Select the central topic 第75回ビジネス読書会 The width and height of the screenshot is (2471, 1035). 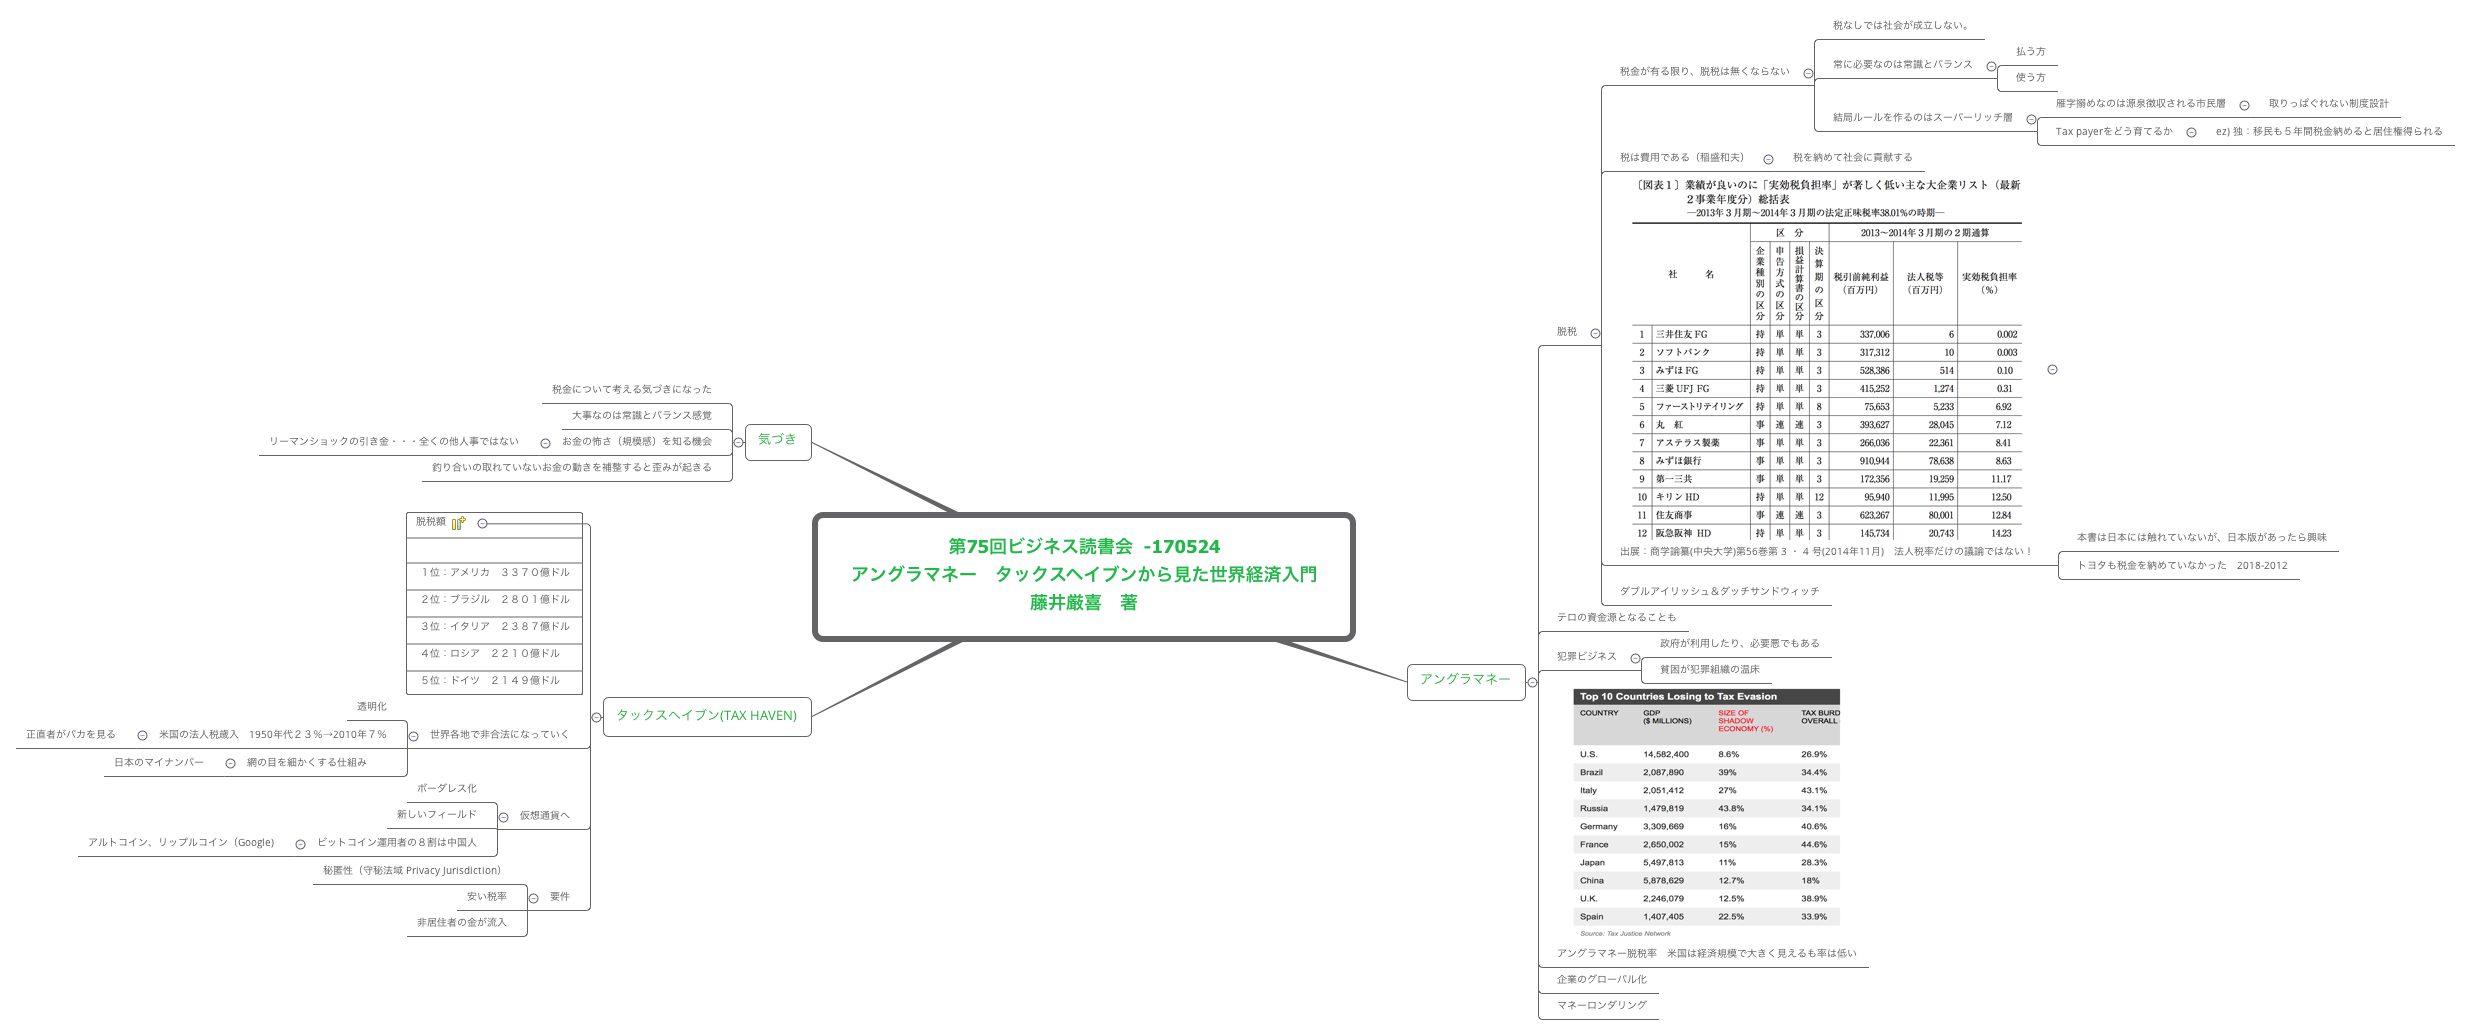[x=1083, y=575]
